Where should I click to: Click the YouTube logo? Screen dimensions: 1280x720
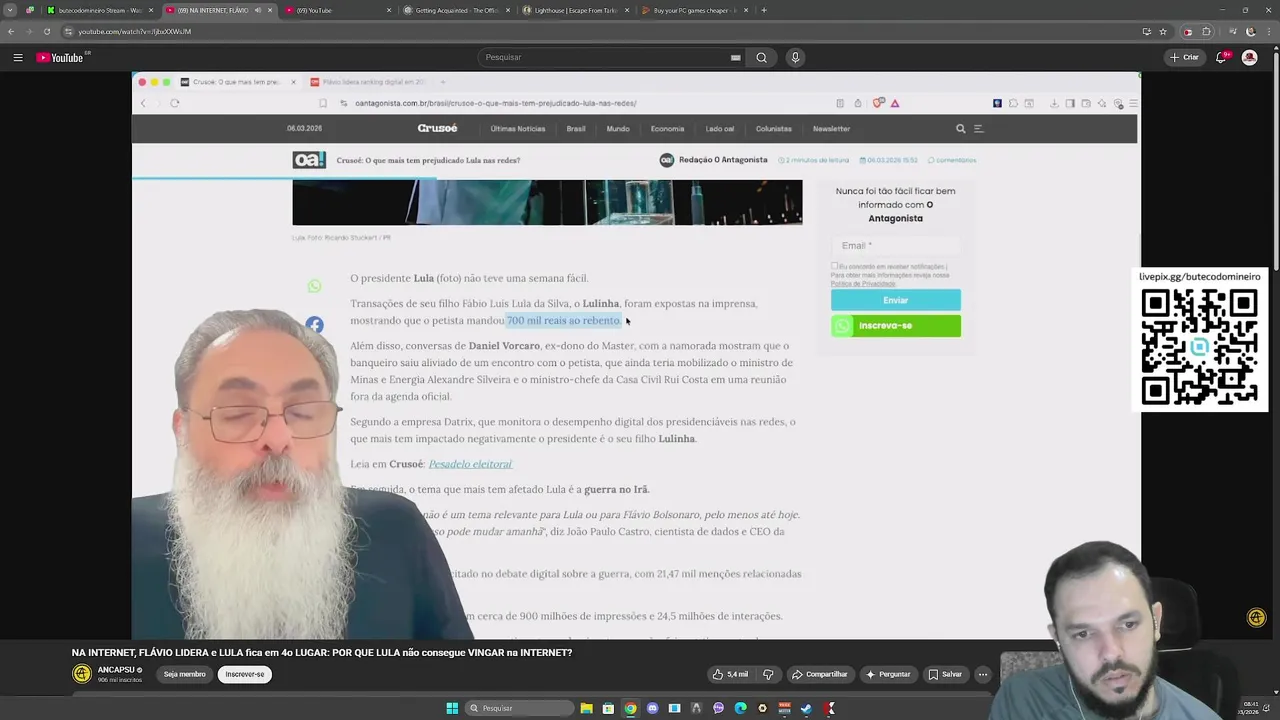pyautogui.click(x=61, y=58)
